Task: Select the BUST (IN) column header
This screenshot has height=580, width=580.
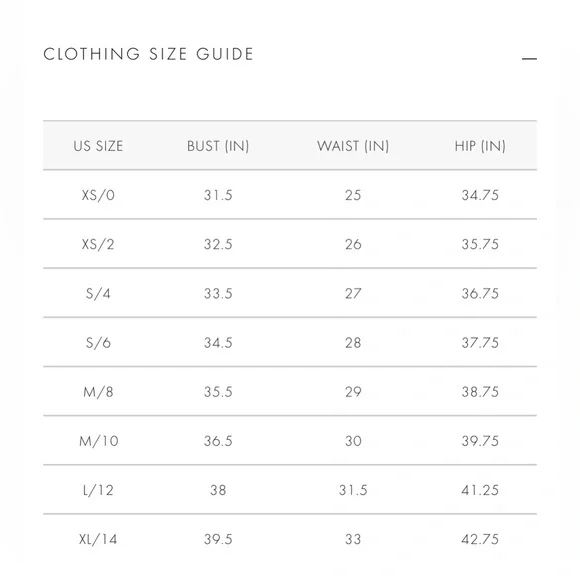Action: 218,146
